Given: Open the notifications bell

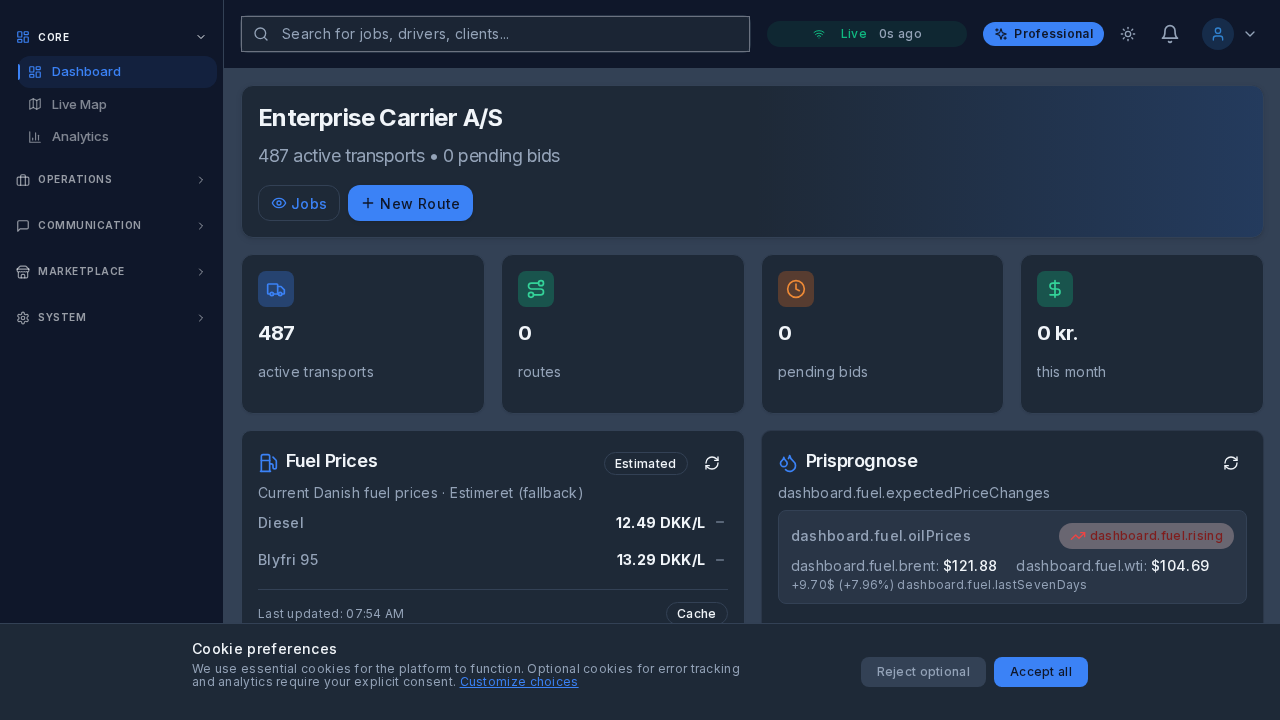Looking at the screenshot, I should [x=1169, y=34].
